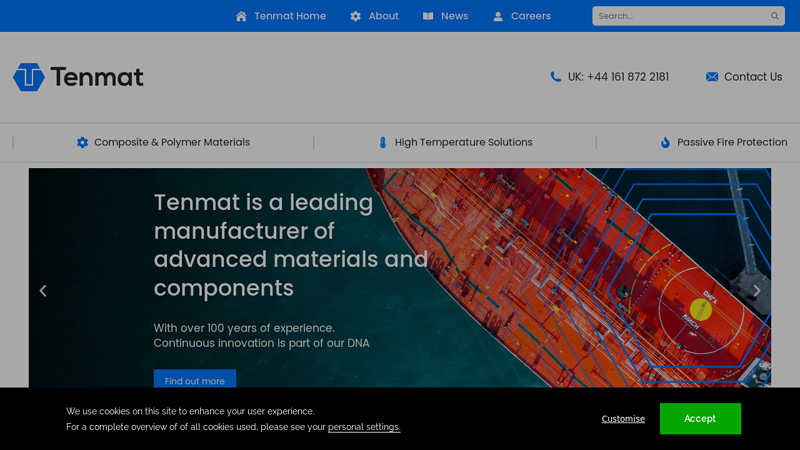
Task: Click Customise cookie settings link
Action: [x=623, y=419]
